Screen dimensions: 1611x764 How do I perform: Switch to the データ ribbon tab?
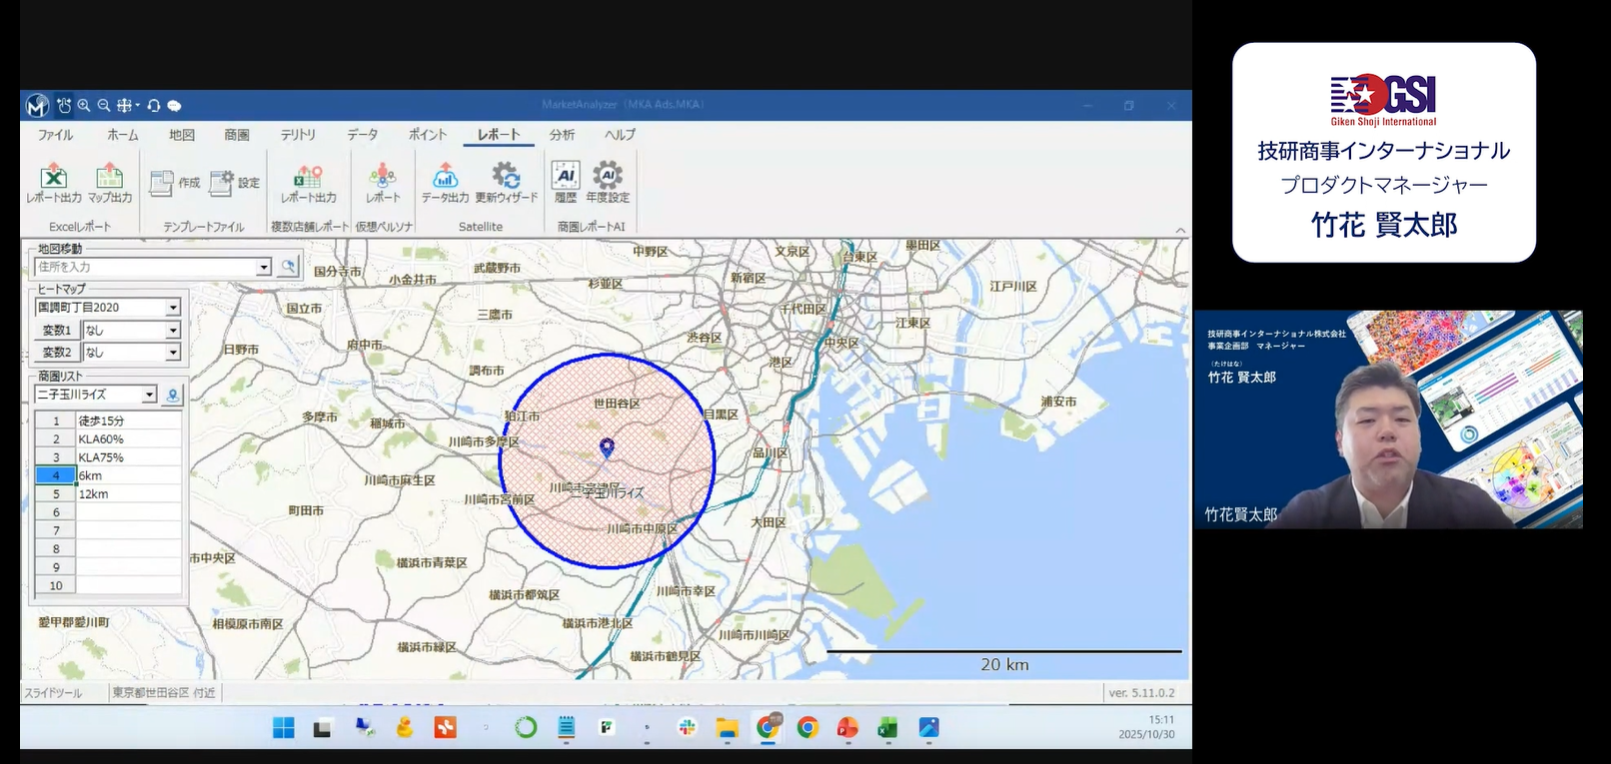click(x=362, y=135)
